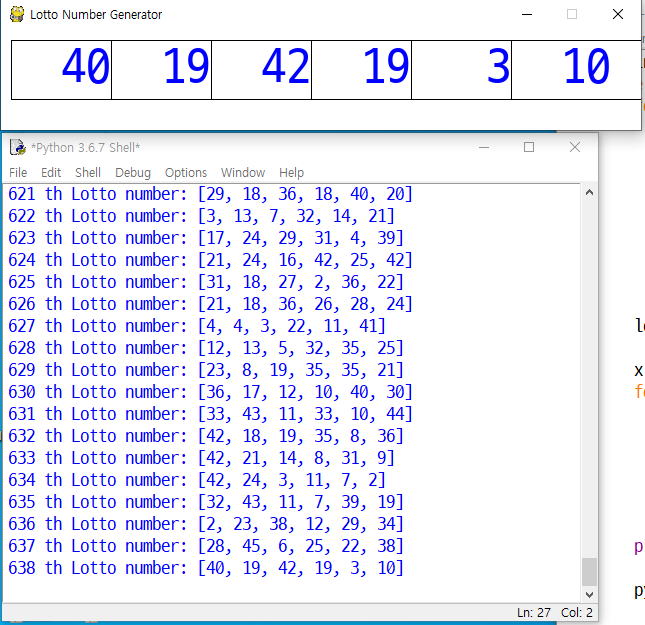Open the Debug menu
Image resolution: width=645 pixels, height=625 pixels.
click(x=133, y=172)
